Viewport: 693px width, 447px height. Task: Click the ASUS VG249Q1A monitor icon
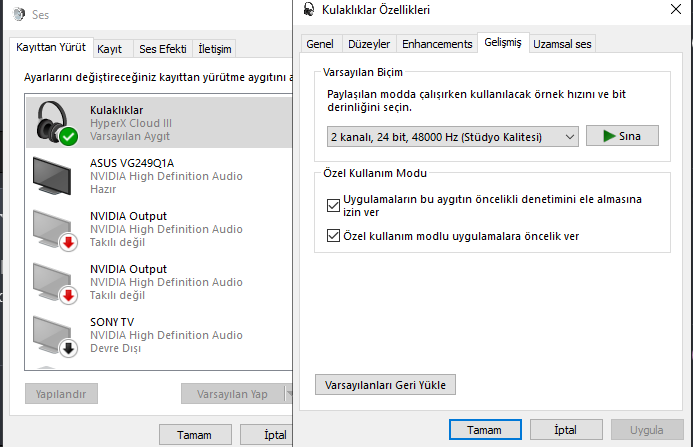click(x=55, y=175)
